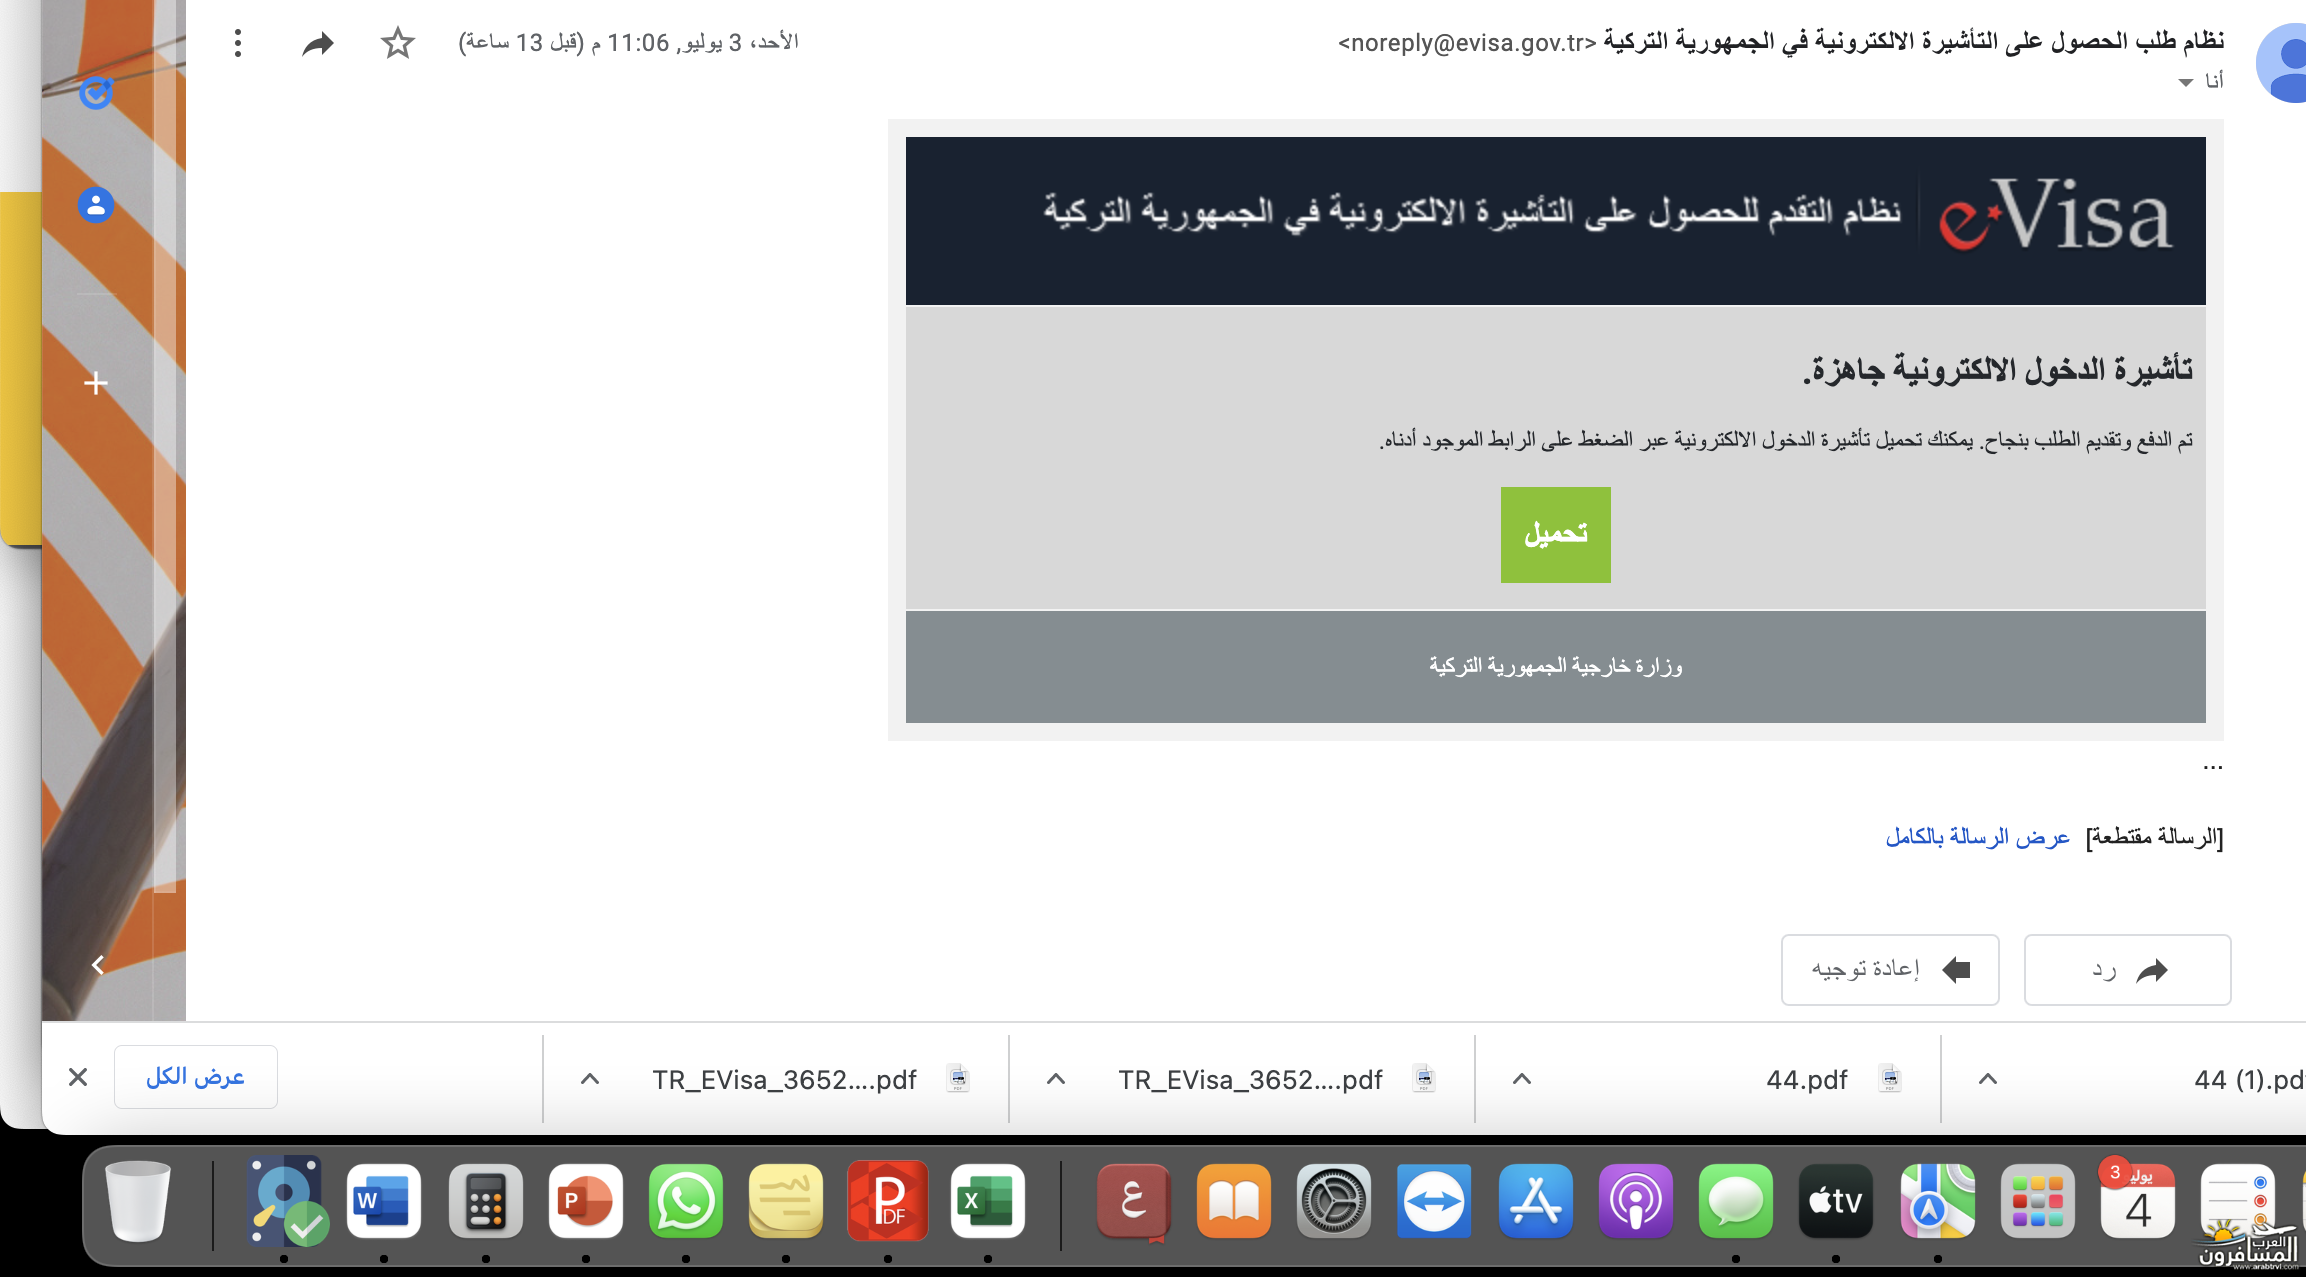Launch PowerPoint from the Dock
The height and width of the screenshot is (1277, 2306).
pyautogui.click(x=586, y=1201)
